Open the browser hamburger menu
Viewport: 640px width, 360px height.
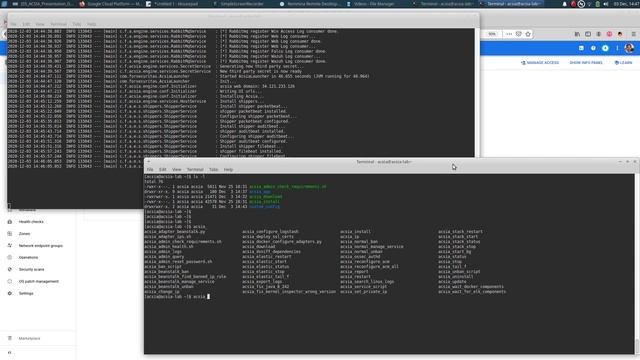pyautogui.click(x=633, y=34)
